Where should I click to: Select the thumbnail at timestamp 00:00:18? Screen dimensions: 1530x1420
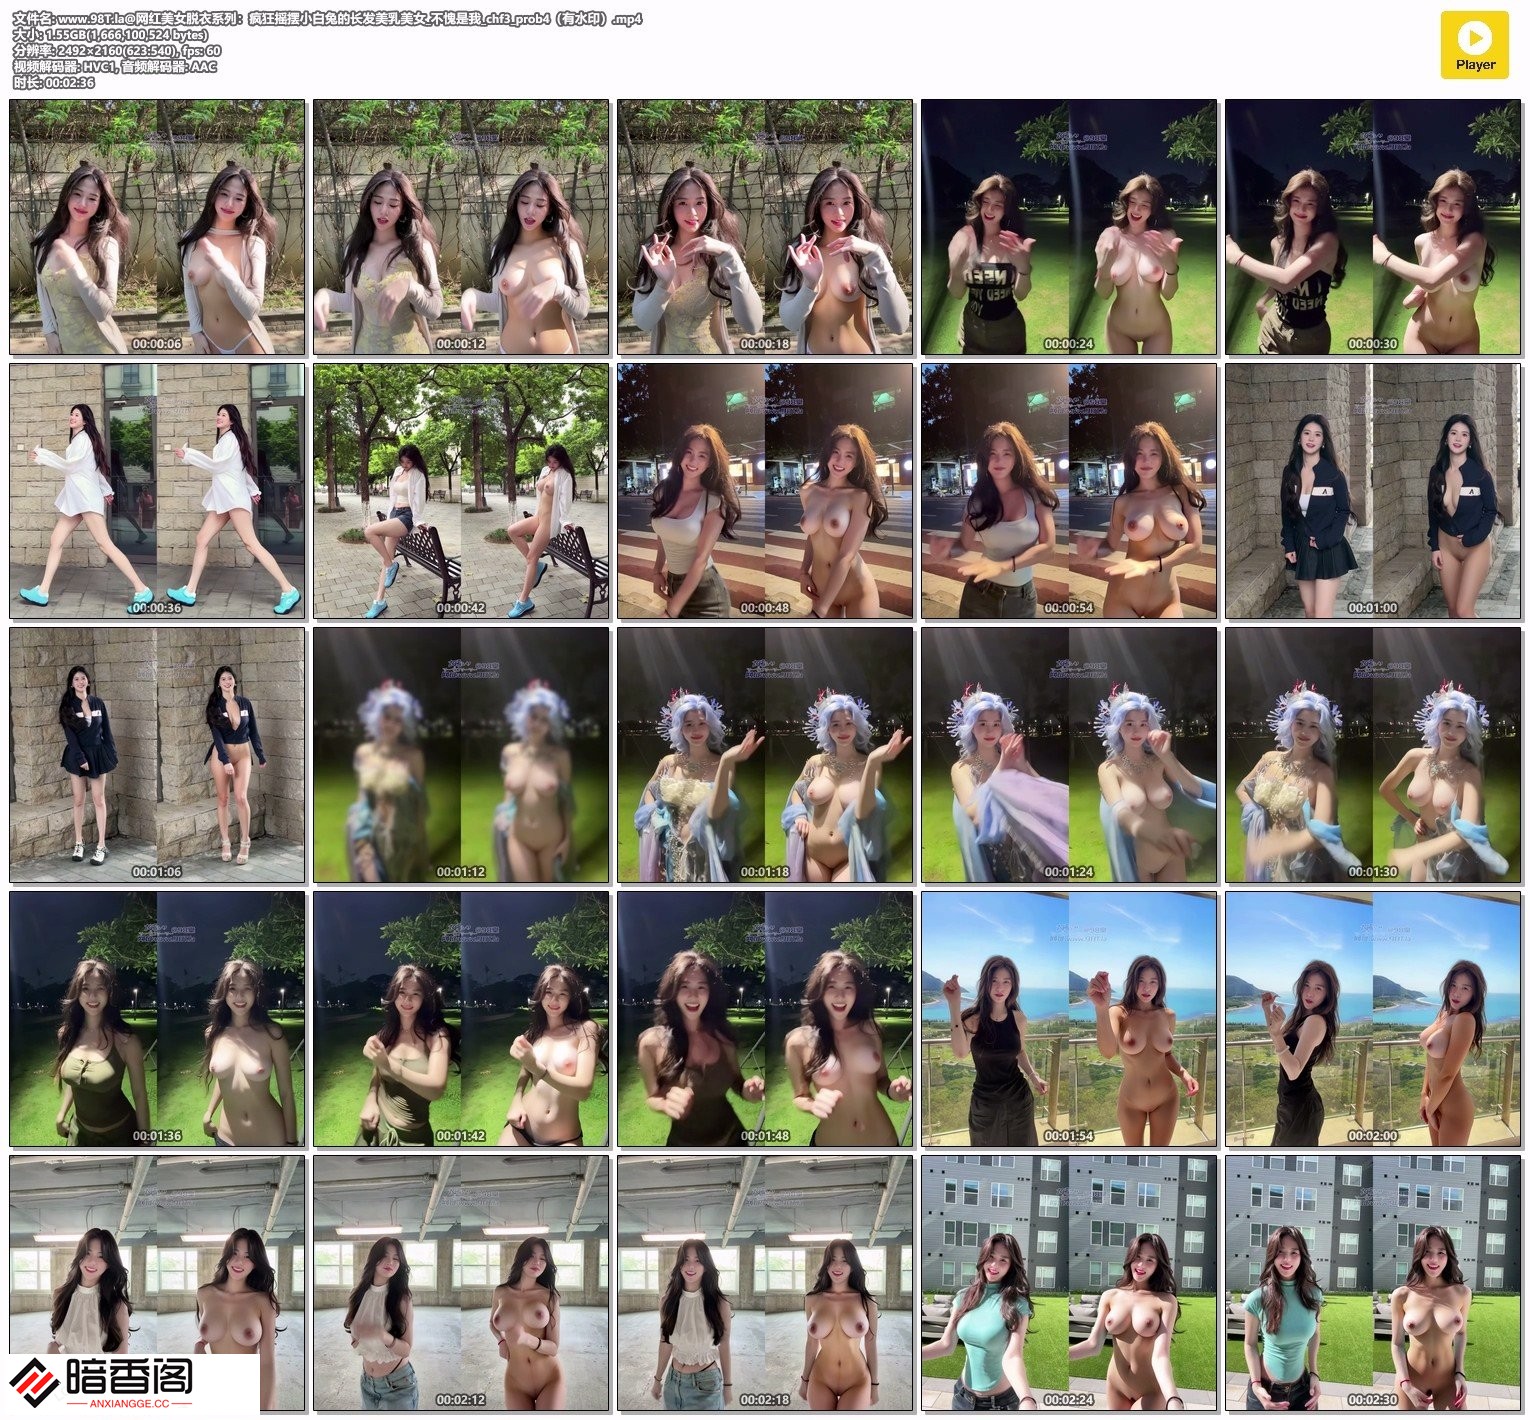point(765,227)
